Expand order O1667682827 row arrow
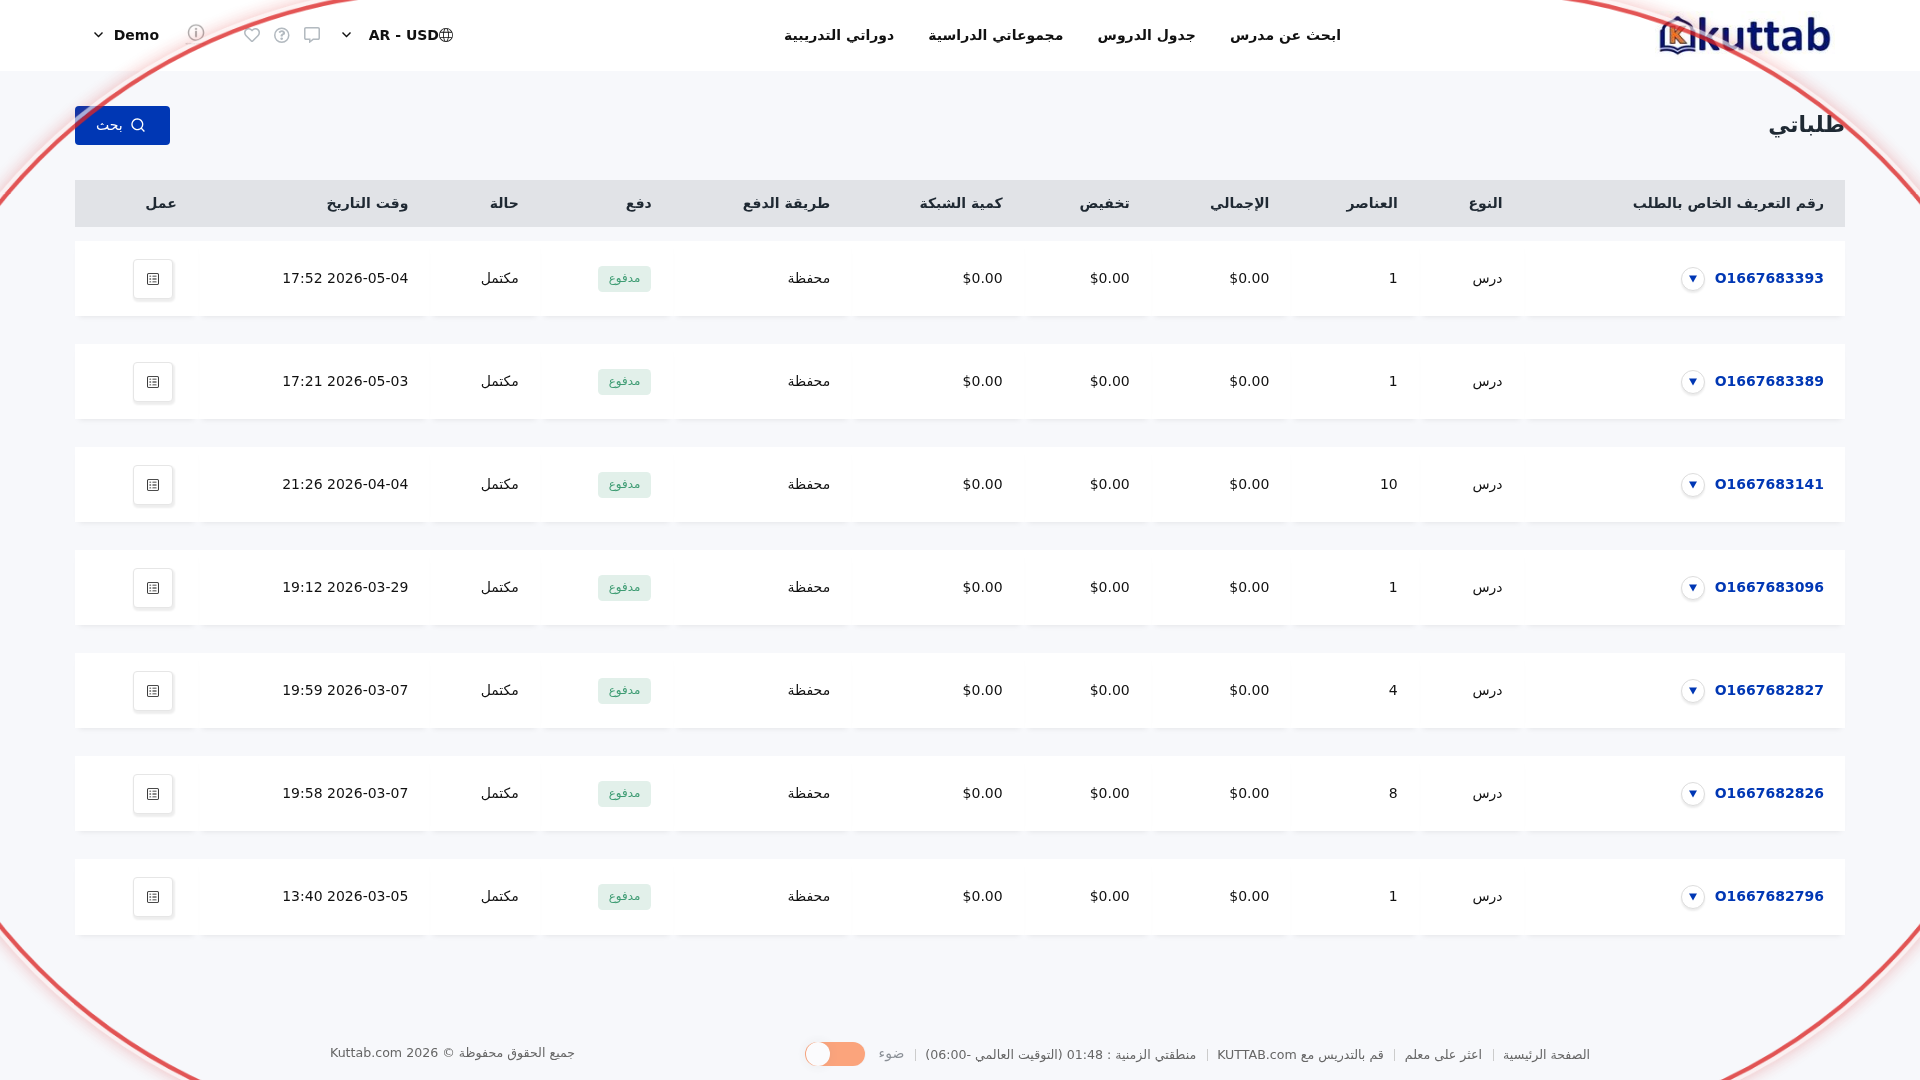Screen dimensions: 1920x1080 click(1693, 691)
